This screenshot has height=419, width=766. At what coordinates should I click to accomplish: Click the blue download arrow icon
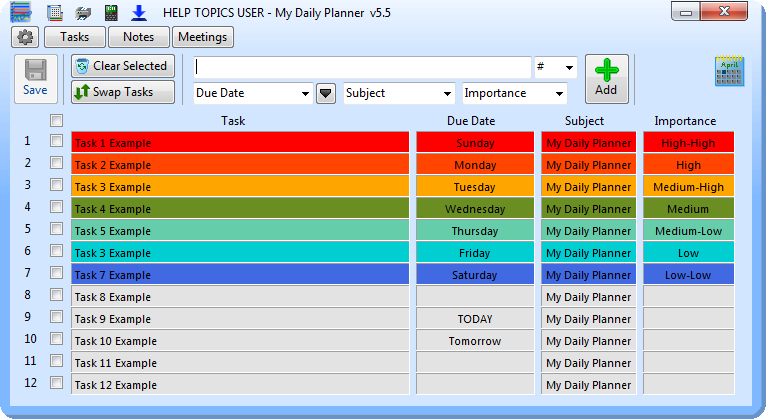coord(139,13)
